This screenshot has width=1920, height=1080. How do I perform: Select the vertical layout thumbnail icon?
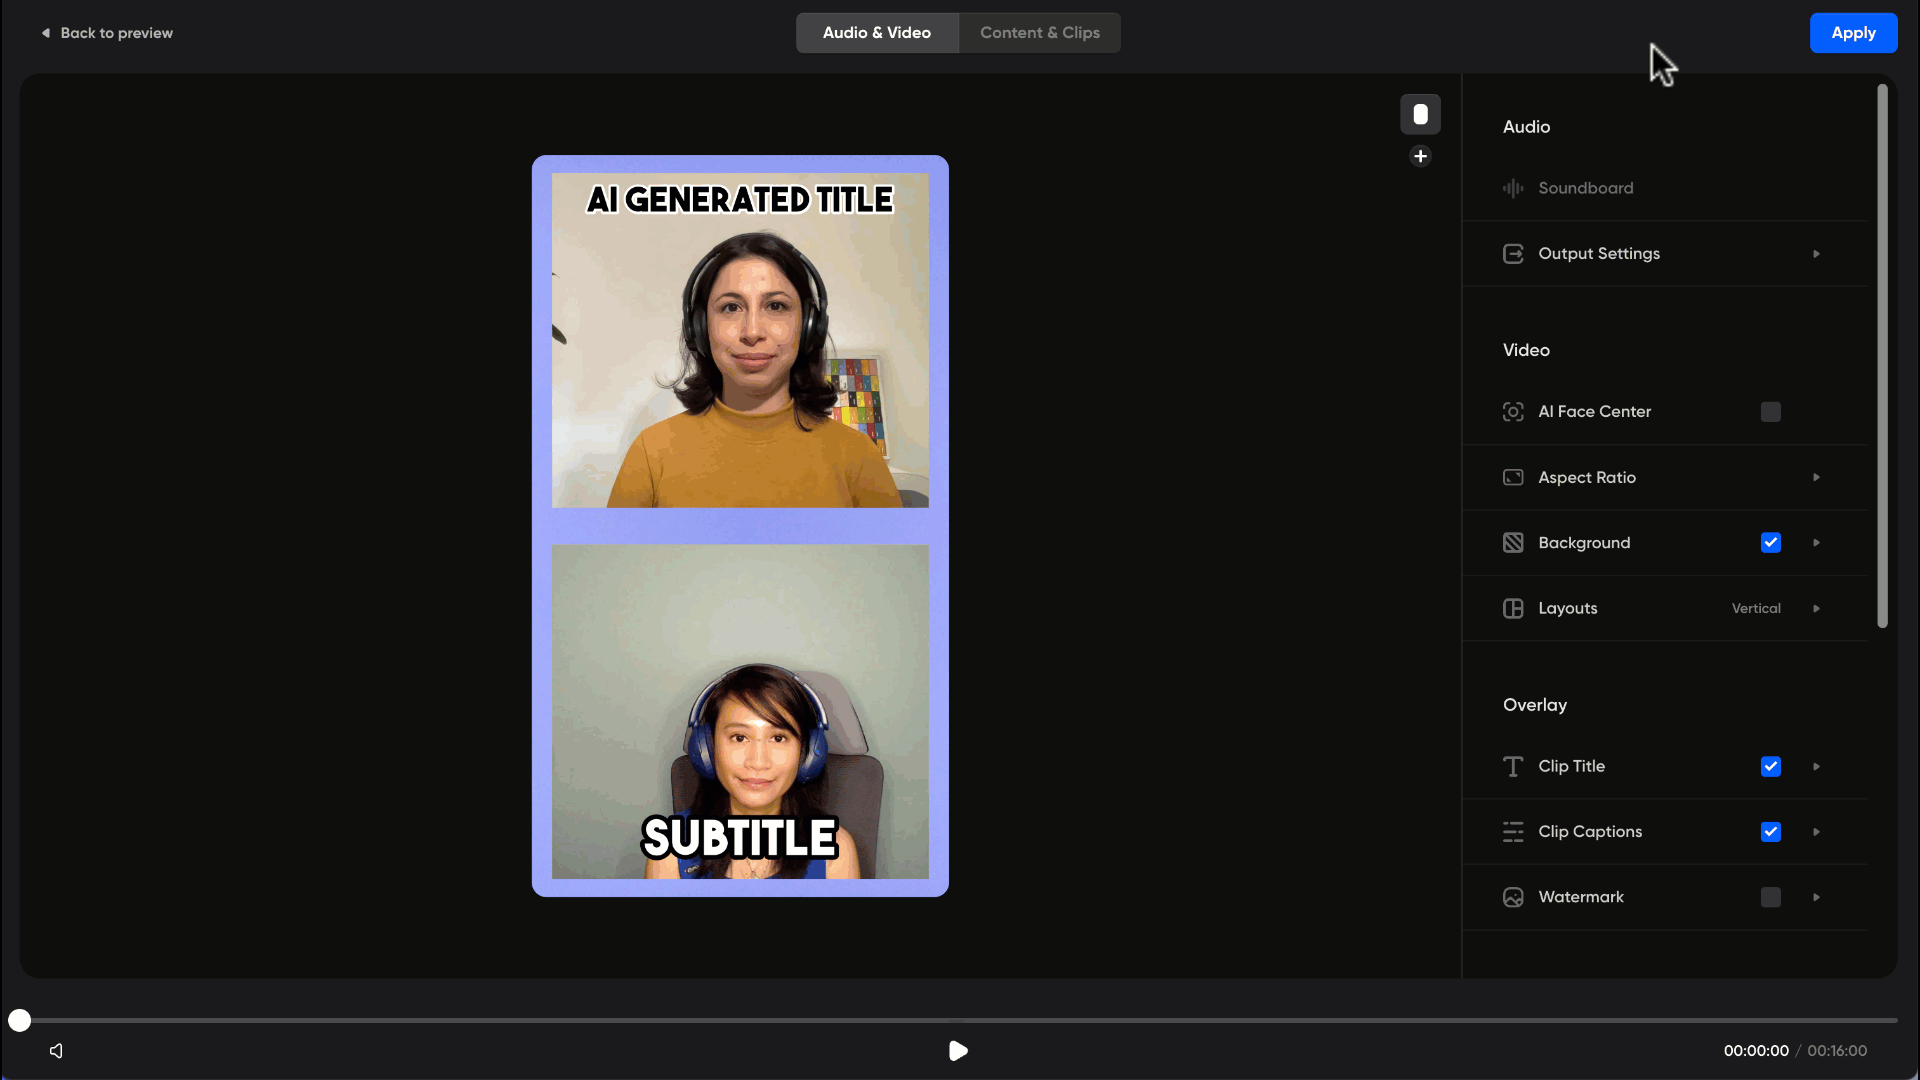pyautogui.click(x=1420, y=114)
